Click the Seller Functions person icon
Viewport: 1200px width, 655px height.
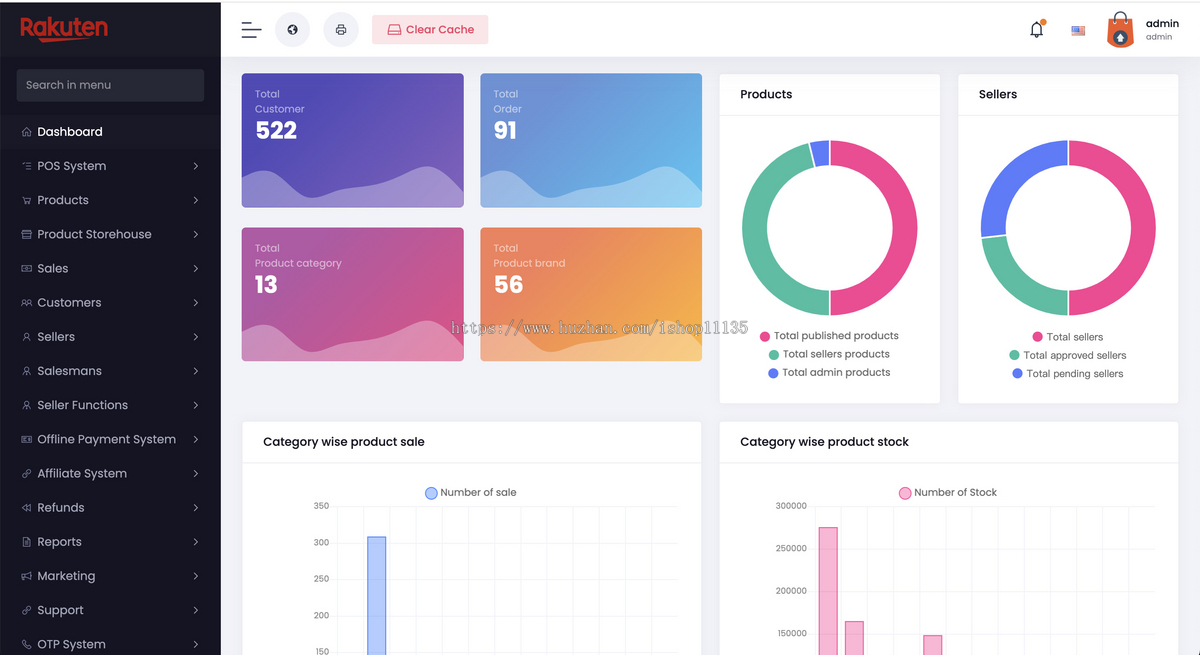pyautogui.click(x=27, y=405)
